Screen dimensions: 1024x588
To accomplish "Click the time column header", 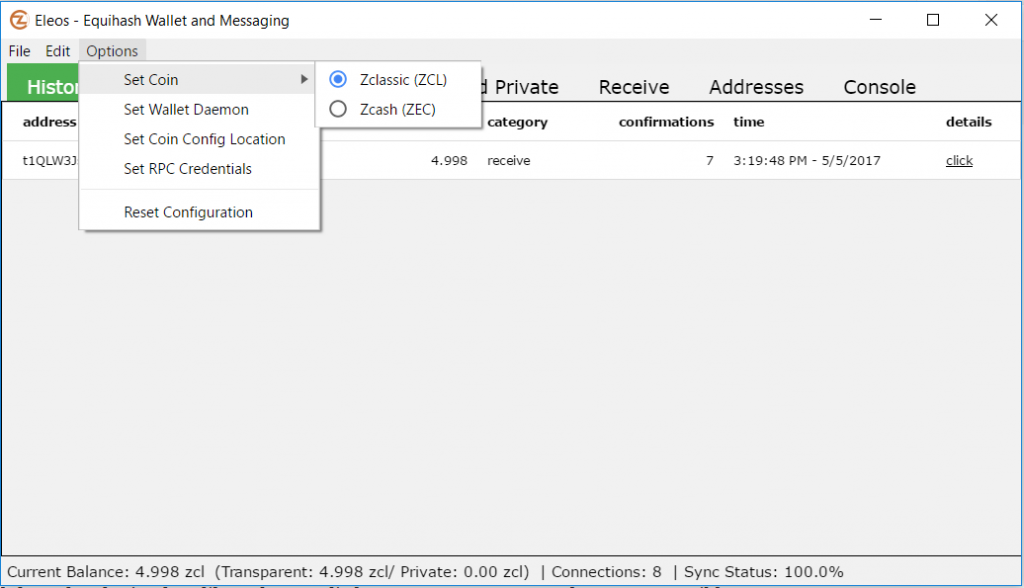I will coord(748,122).
